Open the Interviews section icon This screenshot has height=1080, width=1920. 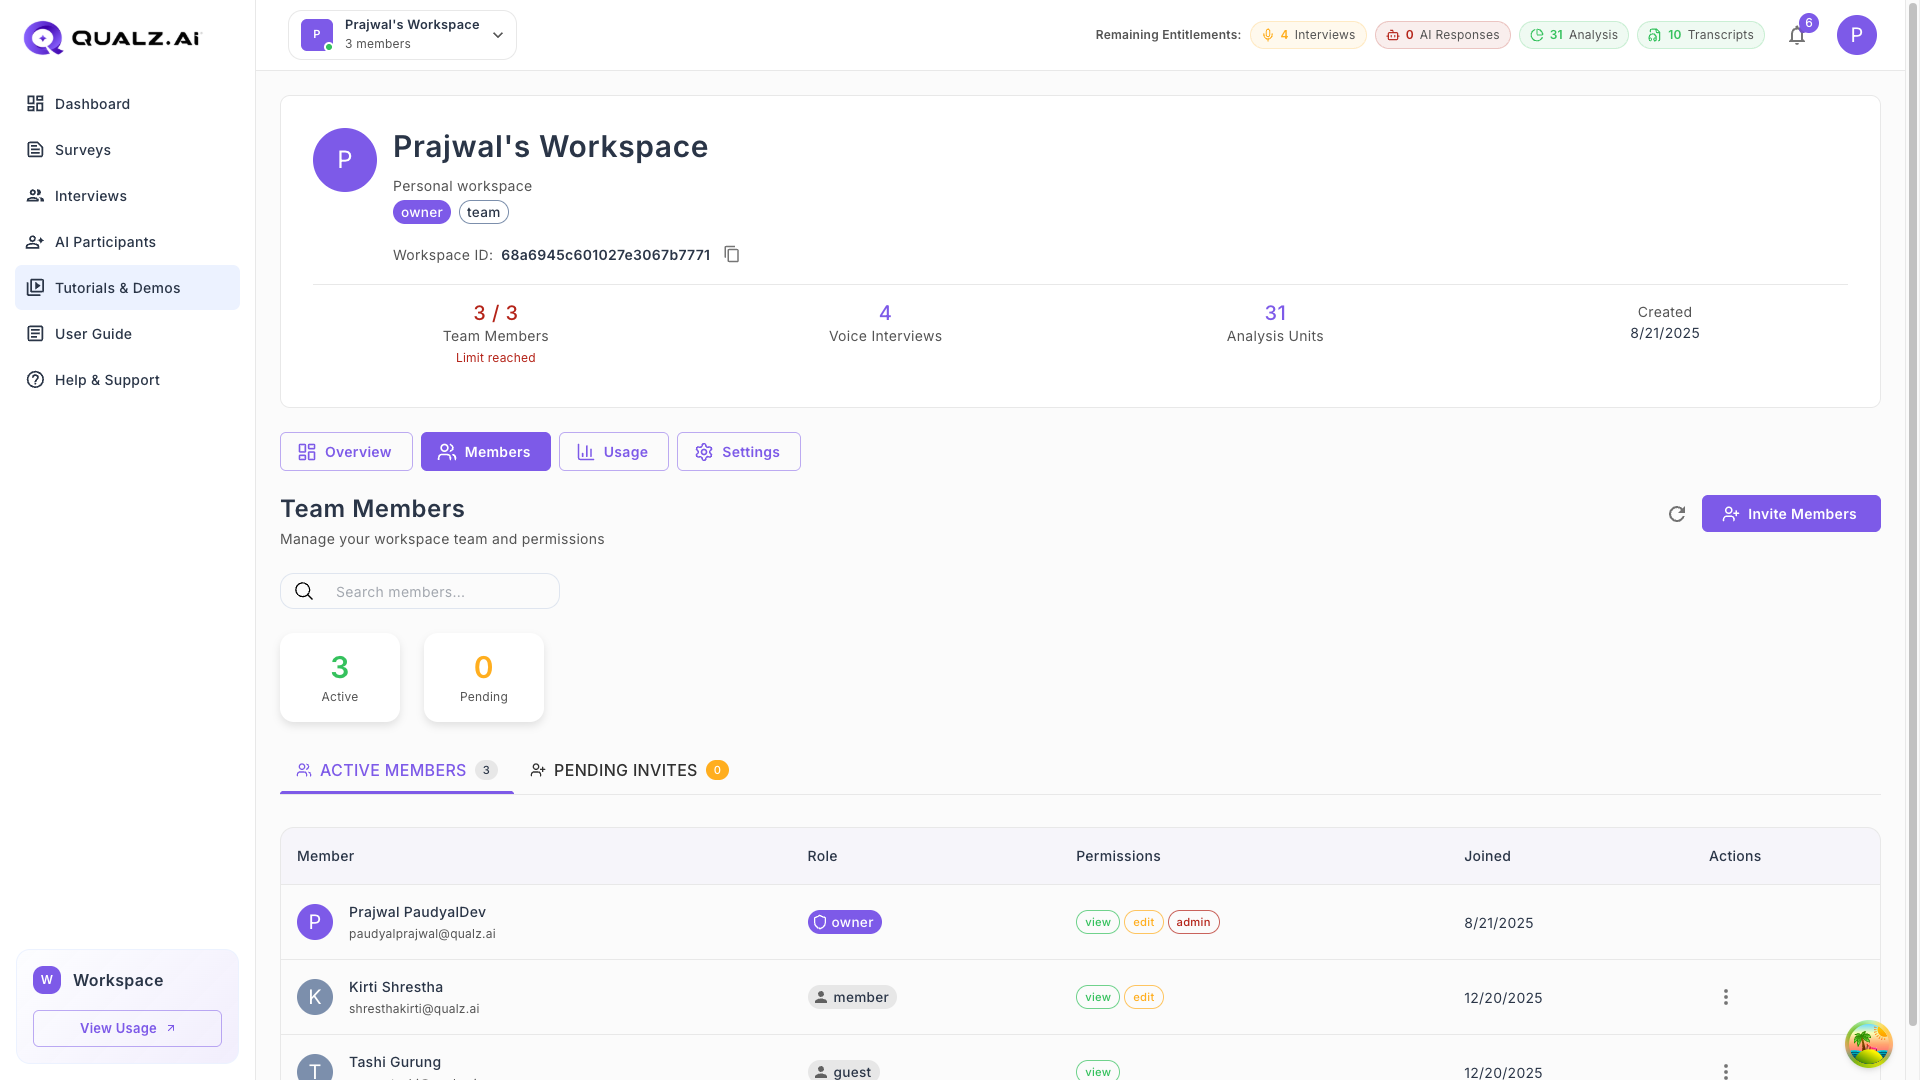pyautogui.click(x=36, y=195)
